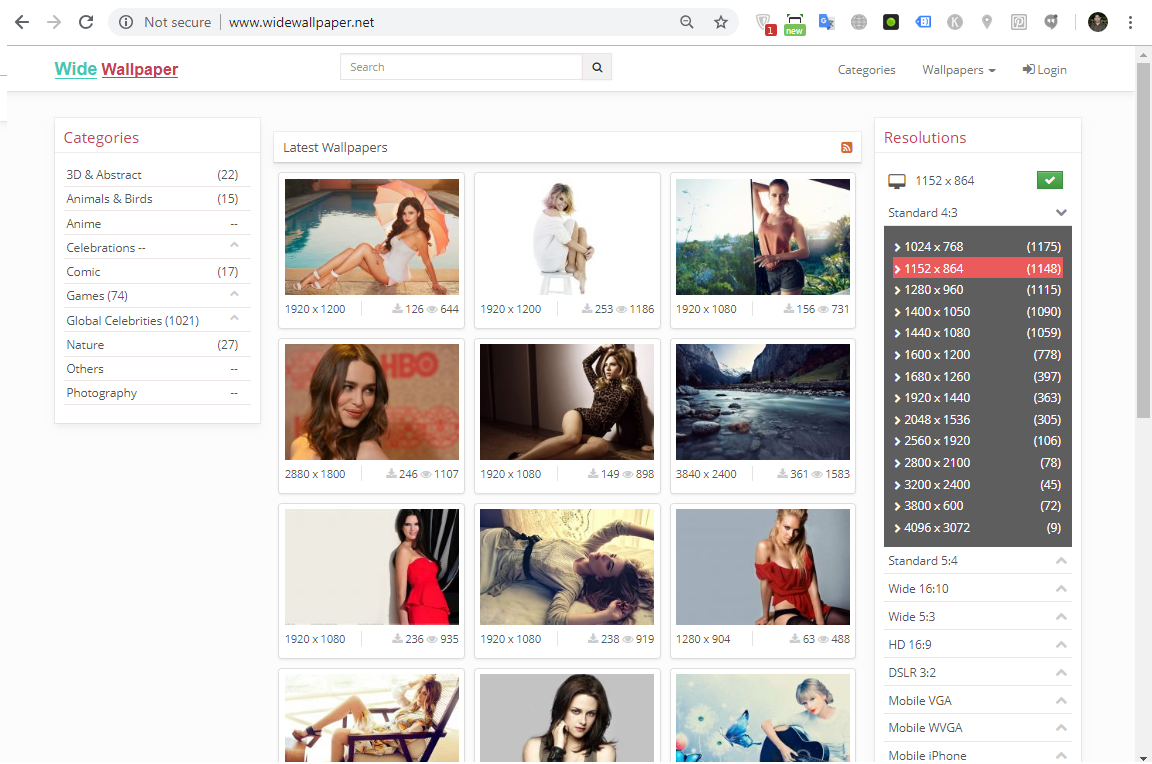Expand the Wide 16:10 resolution section
Viewport: 1152px width, 764px height.
(x=1061, y=589)
